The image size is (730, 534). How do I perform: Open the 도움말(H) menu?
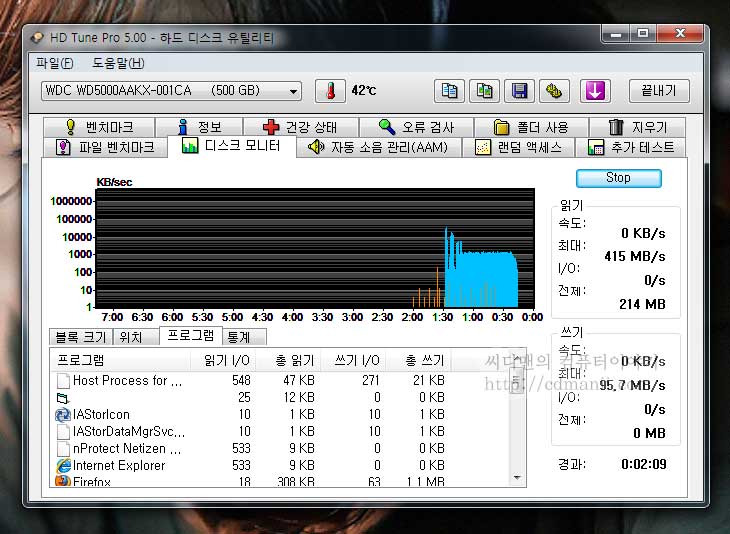[118, 63]
